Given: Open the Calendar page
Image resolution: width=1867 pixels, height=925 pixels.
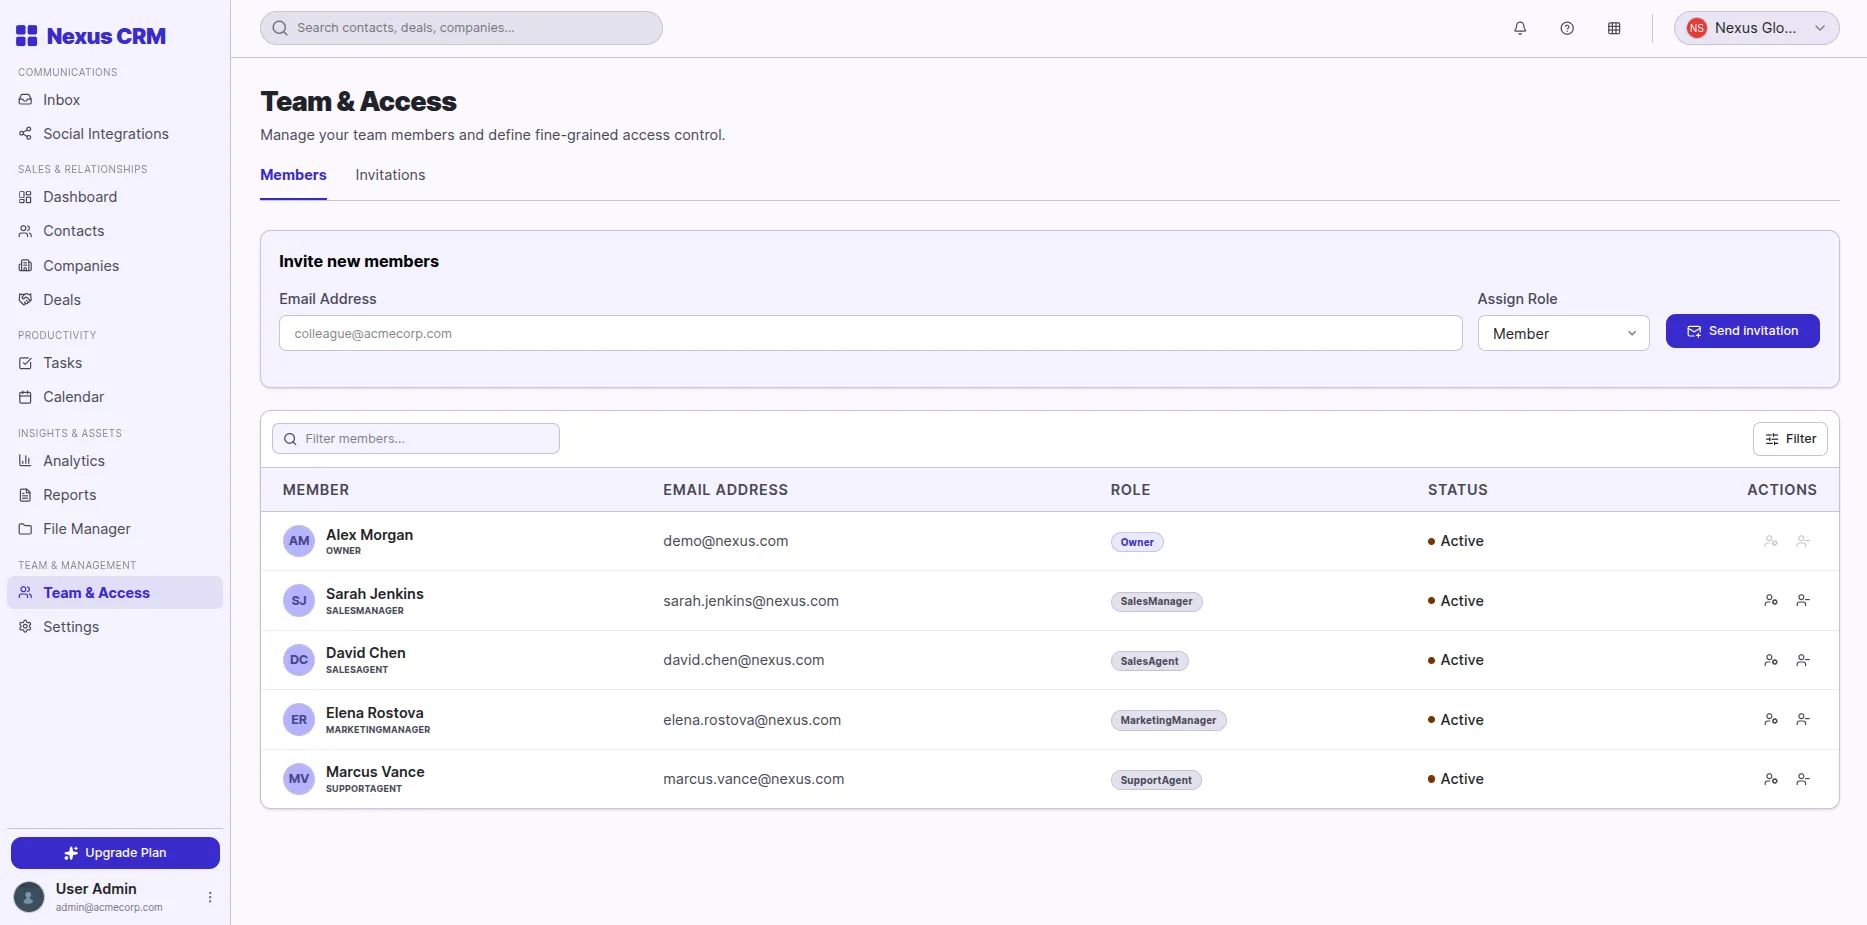Looking at the screenshot, I should point(114,397).
